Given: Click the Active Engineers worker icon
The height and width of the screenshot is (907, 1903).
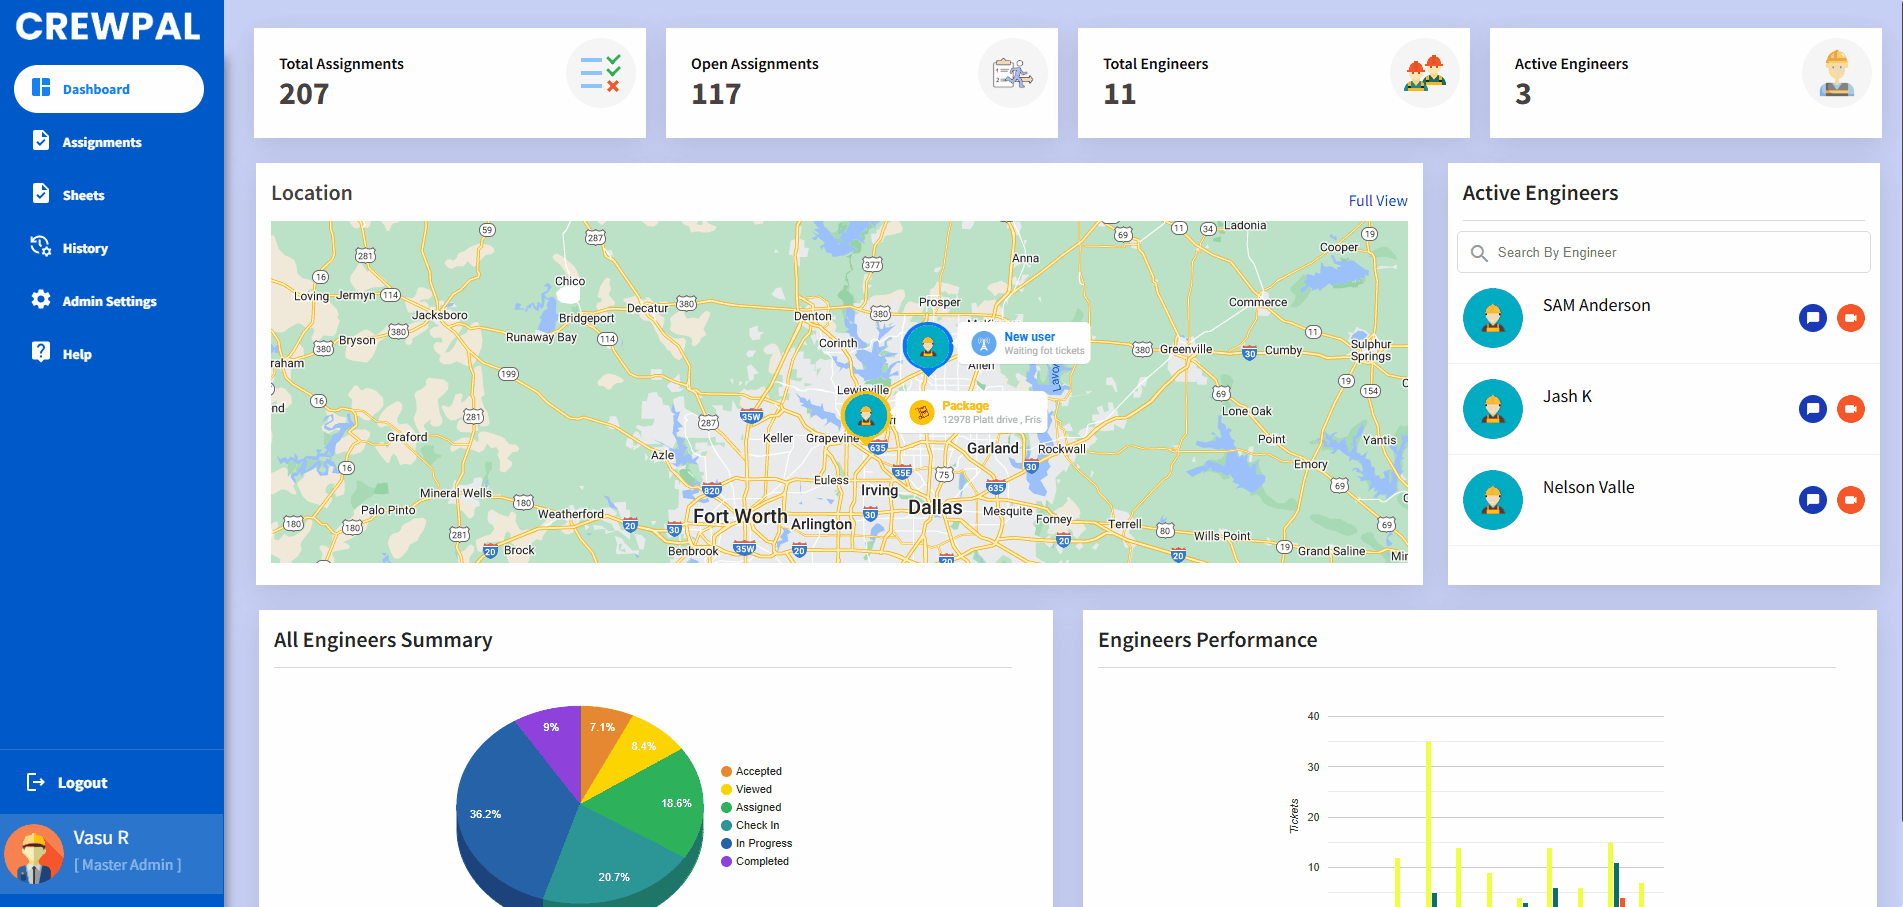Looking at the screenshot, I should [1836, 73].
